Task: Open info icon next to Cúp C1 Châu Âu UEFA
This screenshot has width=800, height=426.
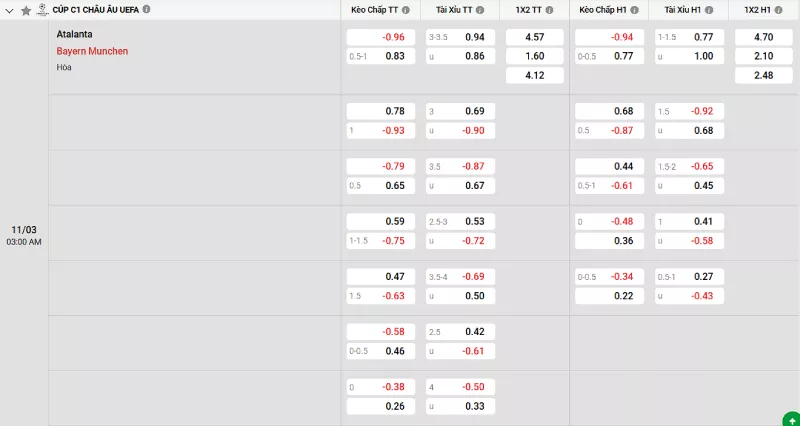Action: (x=147, y=9)
